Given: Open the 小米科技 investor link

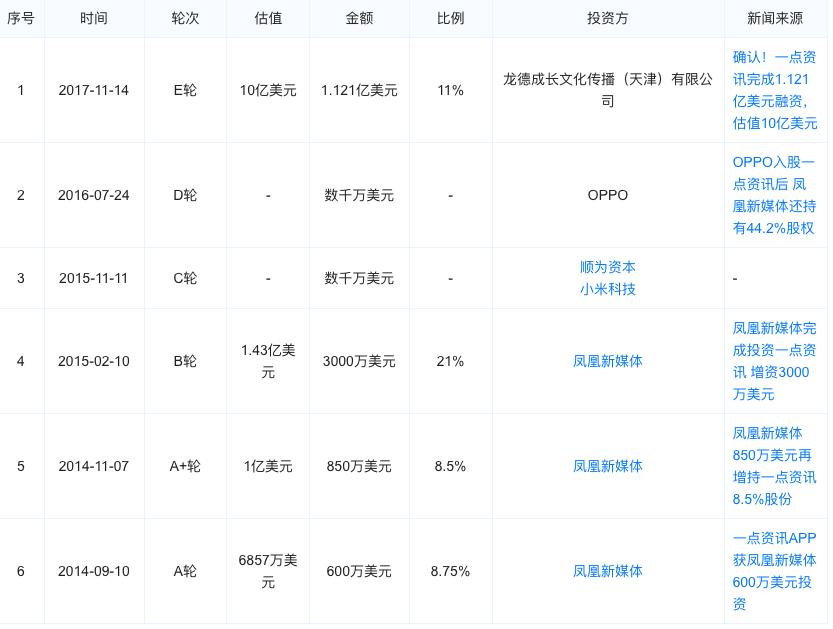Looking at the screenshot, I should pos(607,290).
